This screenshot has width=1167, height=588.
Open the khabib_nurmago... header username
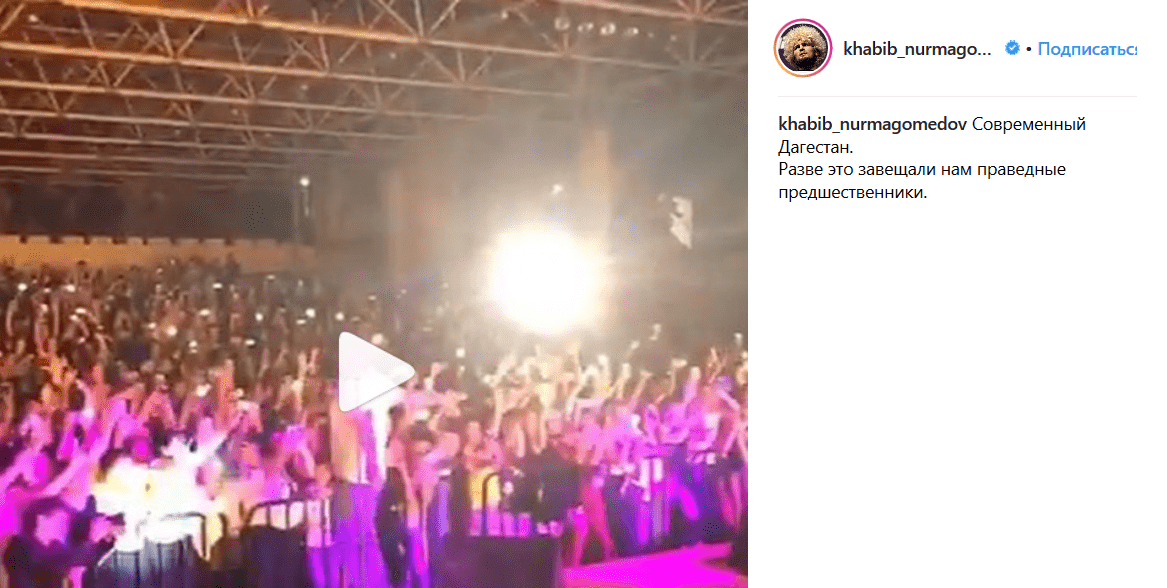click(917, 49)
